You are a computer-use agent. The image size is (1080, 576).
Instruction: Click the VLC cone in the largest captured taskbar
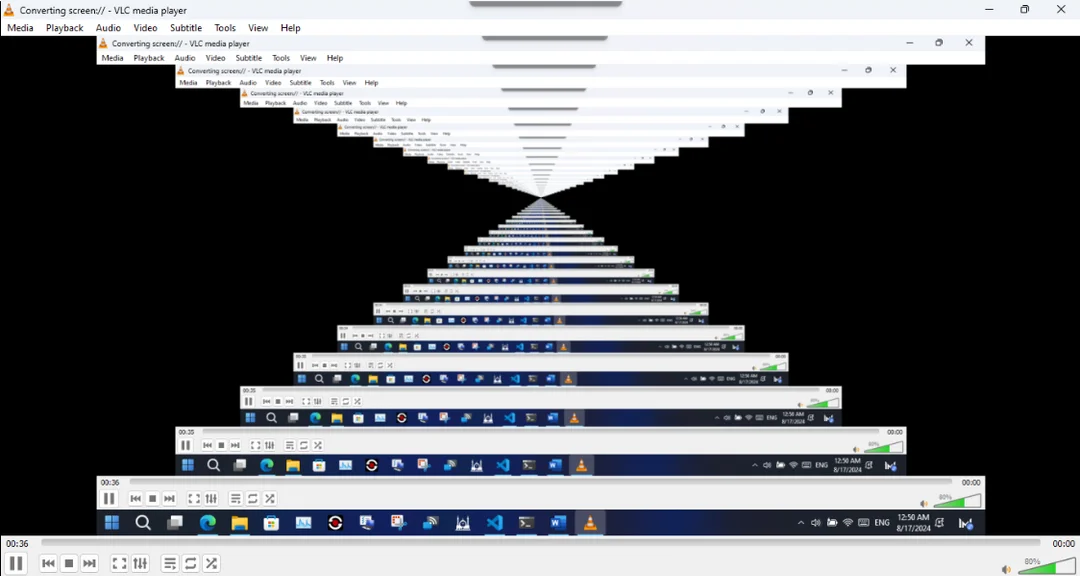tap(590, 523)
